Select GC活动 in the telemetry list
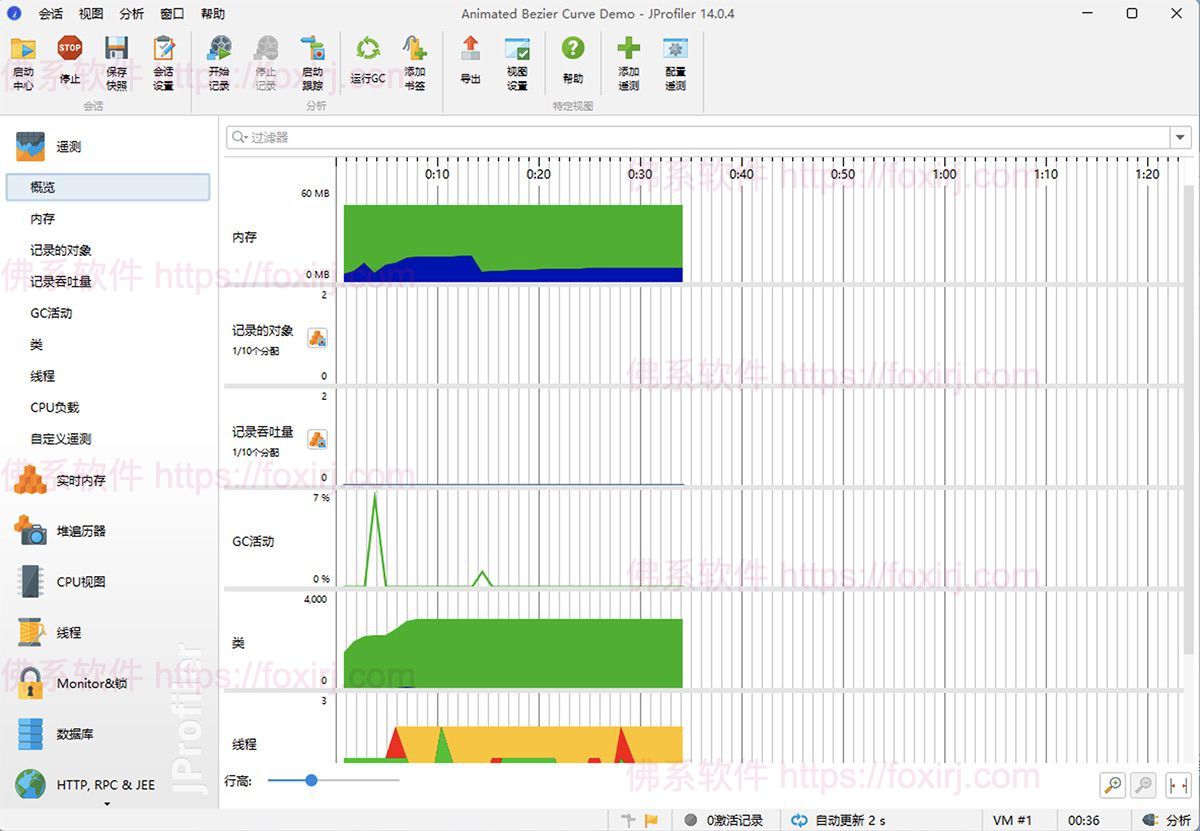1200x831 pixels. point(51,313)
